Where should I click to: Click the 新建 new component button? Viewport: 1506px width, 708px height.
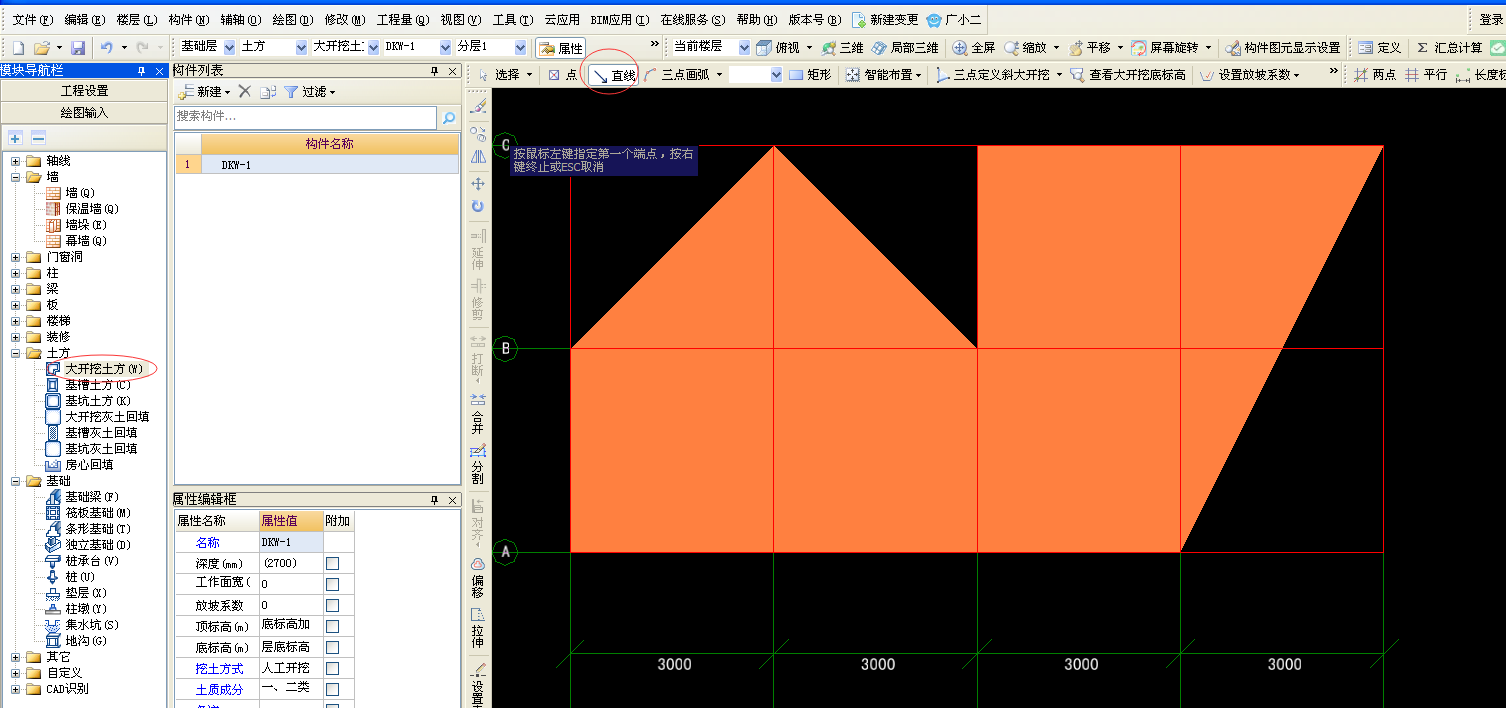[x=204, y=92]
